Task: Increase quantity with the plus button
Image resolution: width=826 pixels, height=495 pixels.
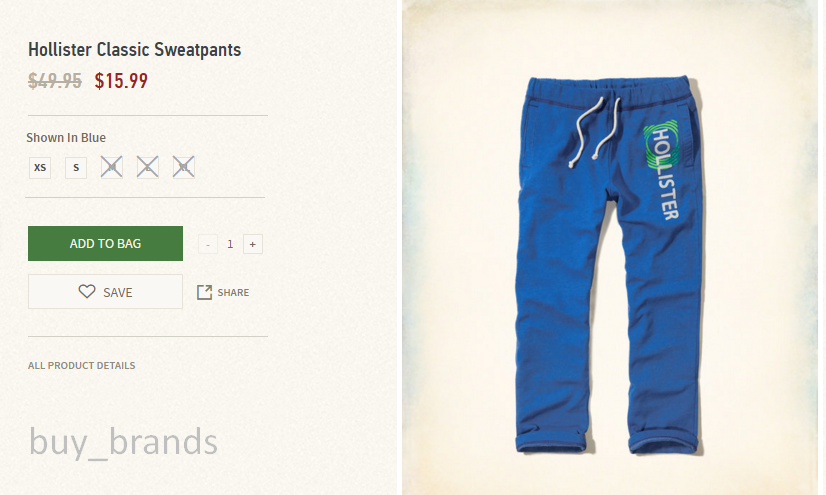Action: [253, 244]
